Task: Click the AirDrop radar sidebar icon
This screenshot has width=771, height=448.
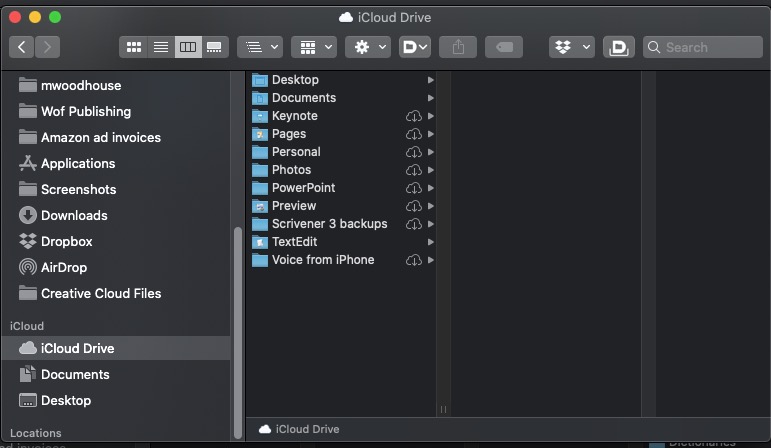Action: coord(28,267)
